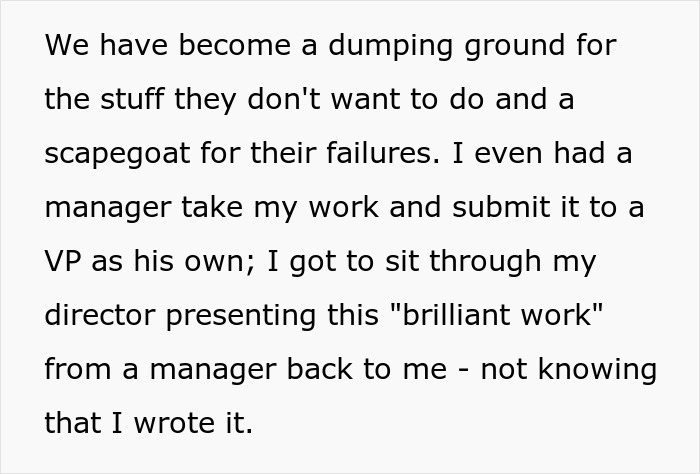Viewport: 700px width, 474px height.
Task: Select the word "scapegoat"
Action: (x=117, y=154)
